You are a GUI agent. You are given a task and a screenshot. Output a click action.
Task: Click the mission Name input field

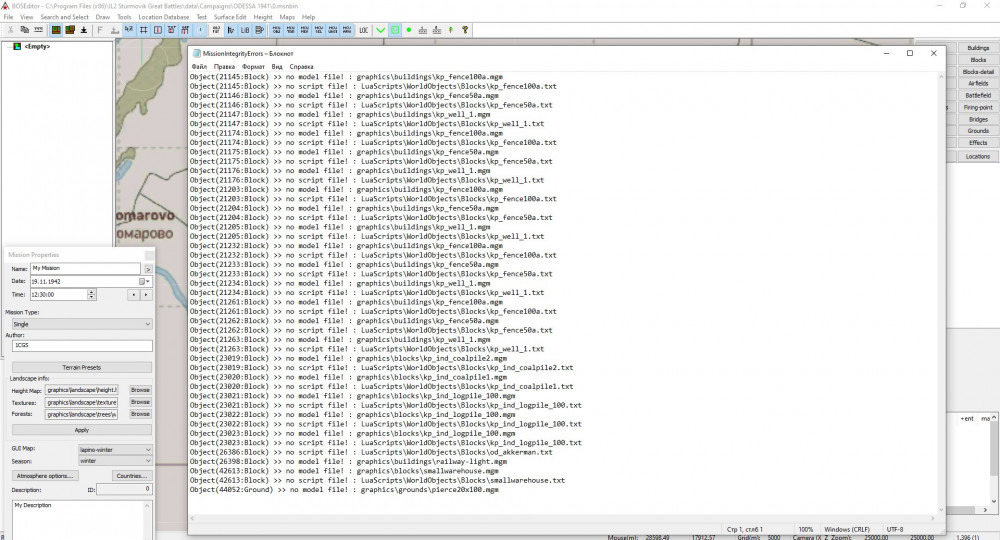coord(85,268)
